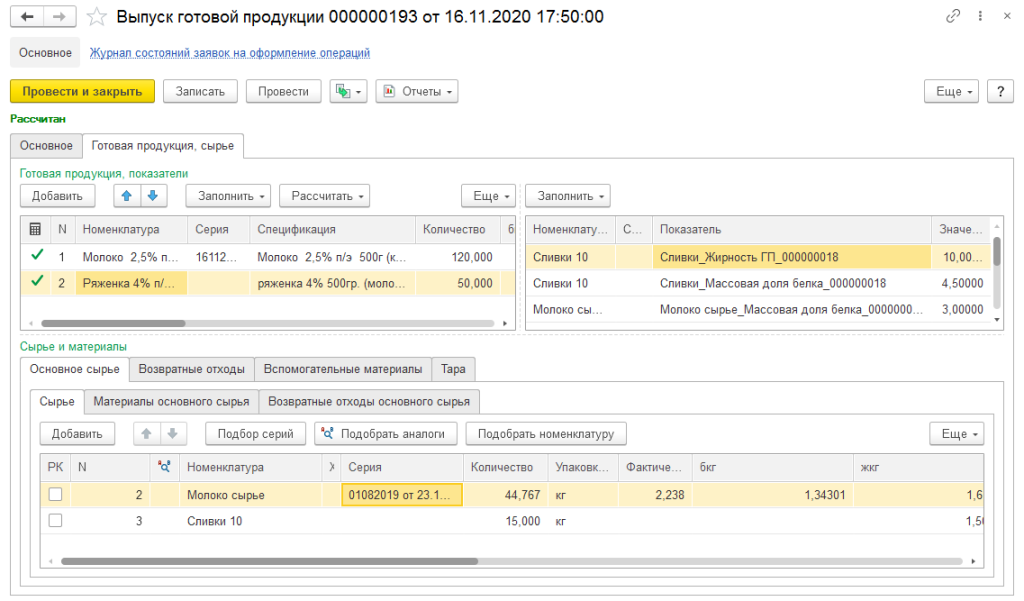This screenshot has width=1024, height=601.
Task: Click Подобрать номенклатуру button
Action: [546, 433]
